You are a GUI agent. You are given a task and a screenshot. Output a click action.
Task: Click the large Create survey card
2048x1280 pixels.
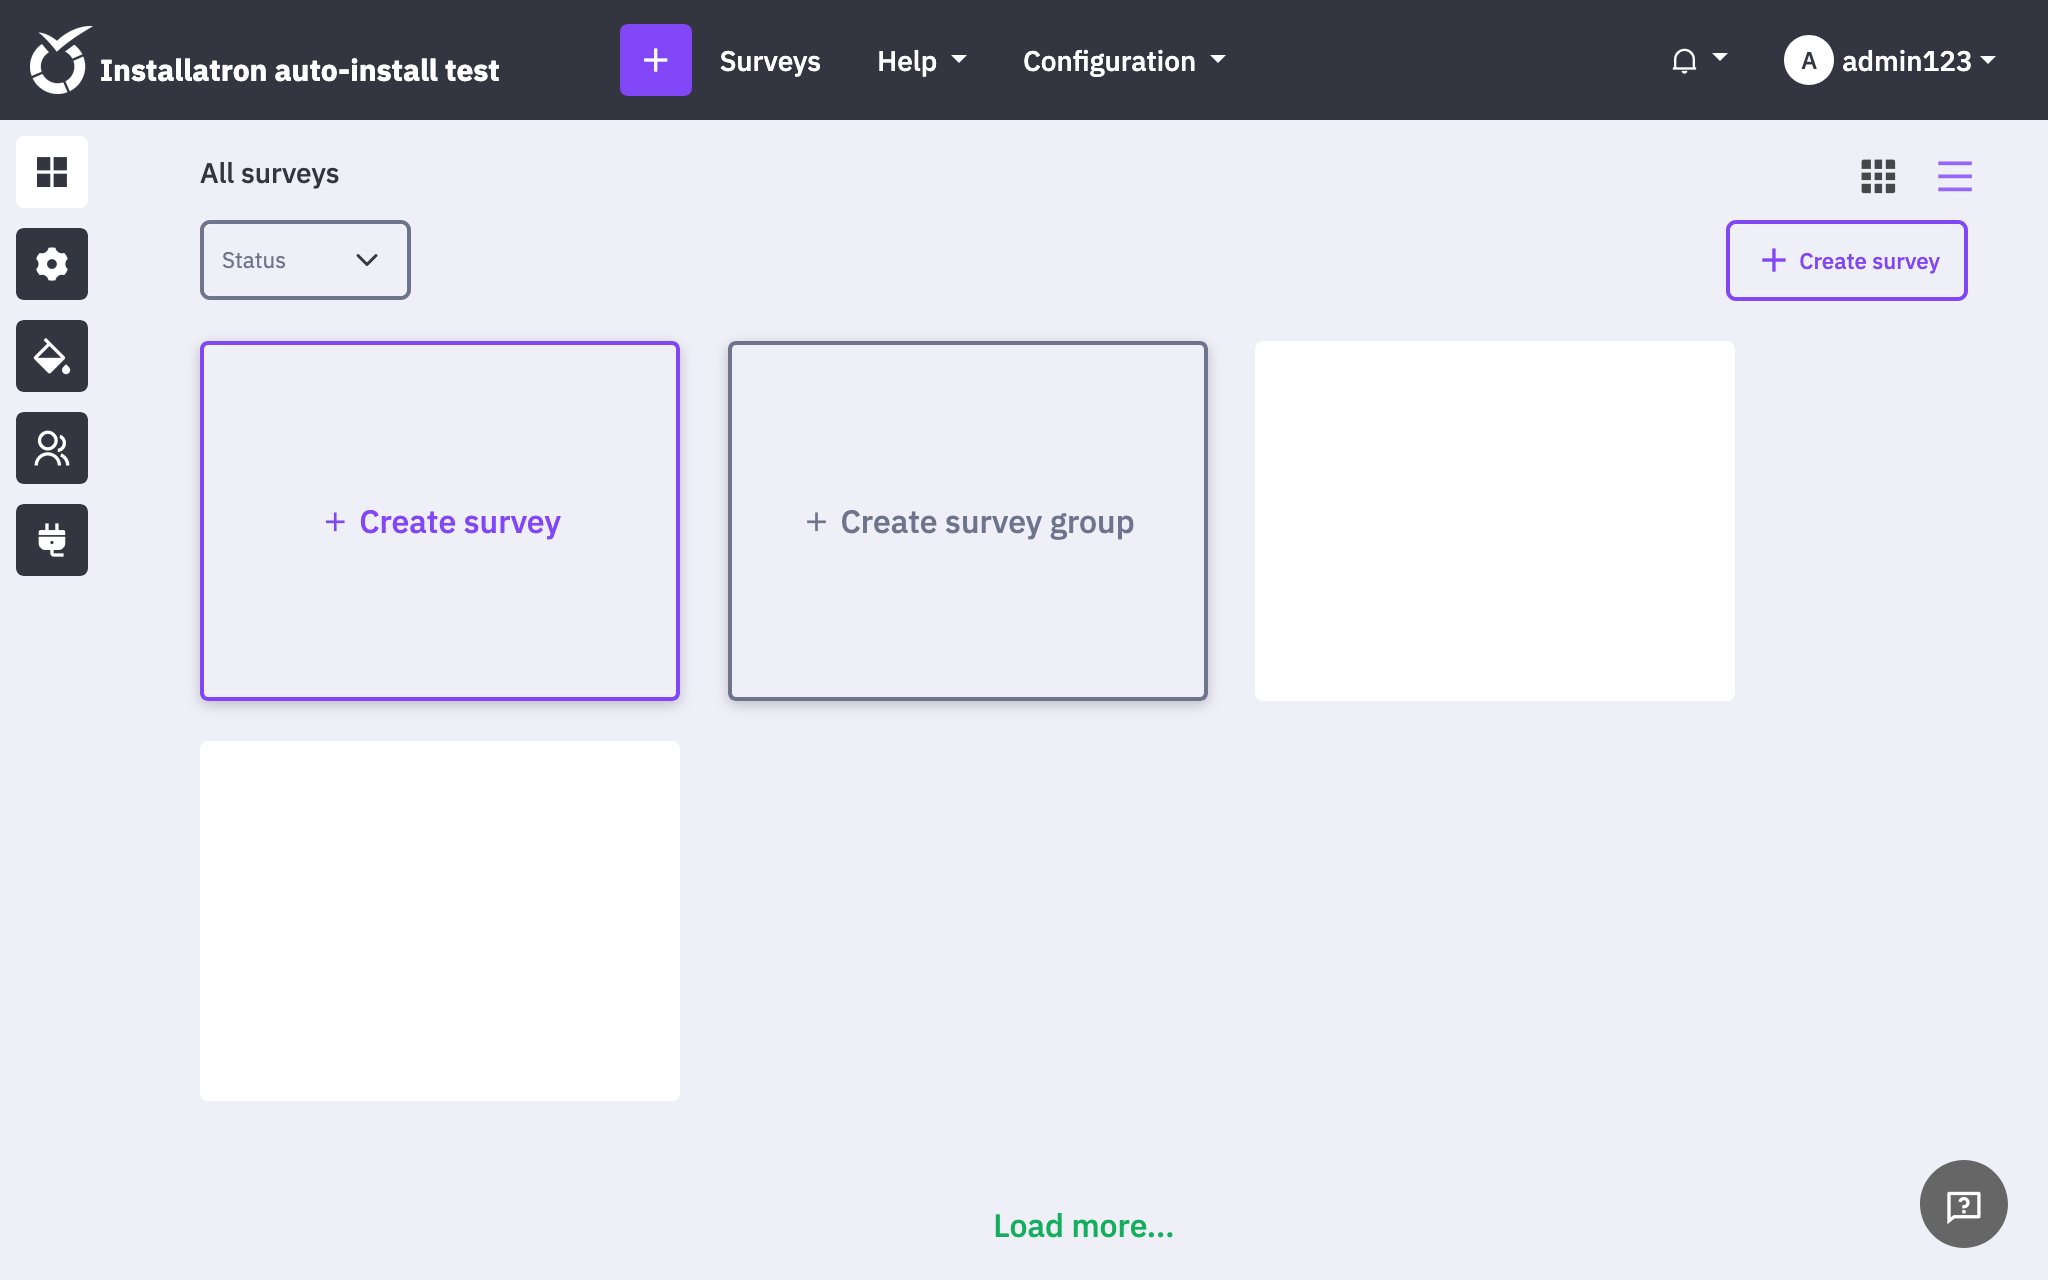440,521
